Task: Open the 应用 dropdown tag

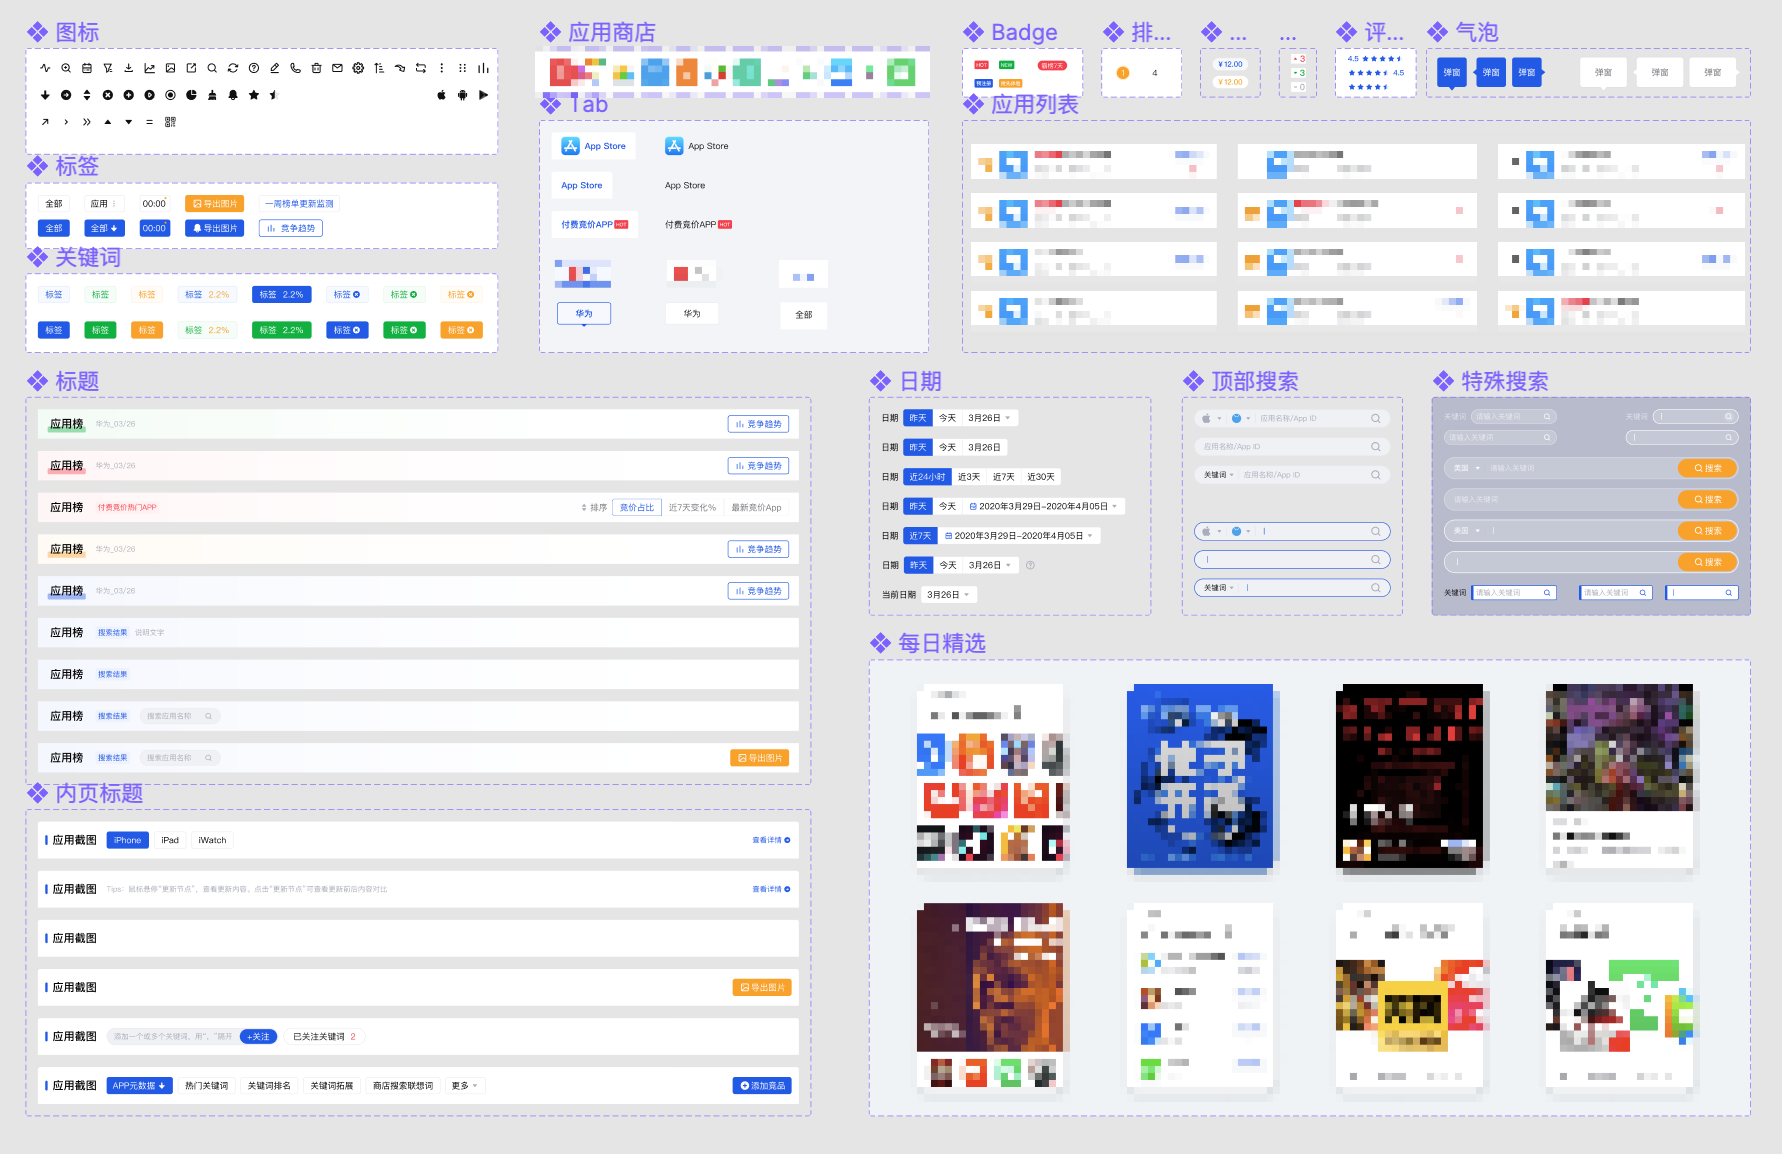Action: click(x=105, y=203)
